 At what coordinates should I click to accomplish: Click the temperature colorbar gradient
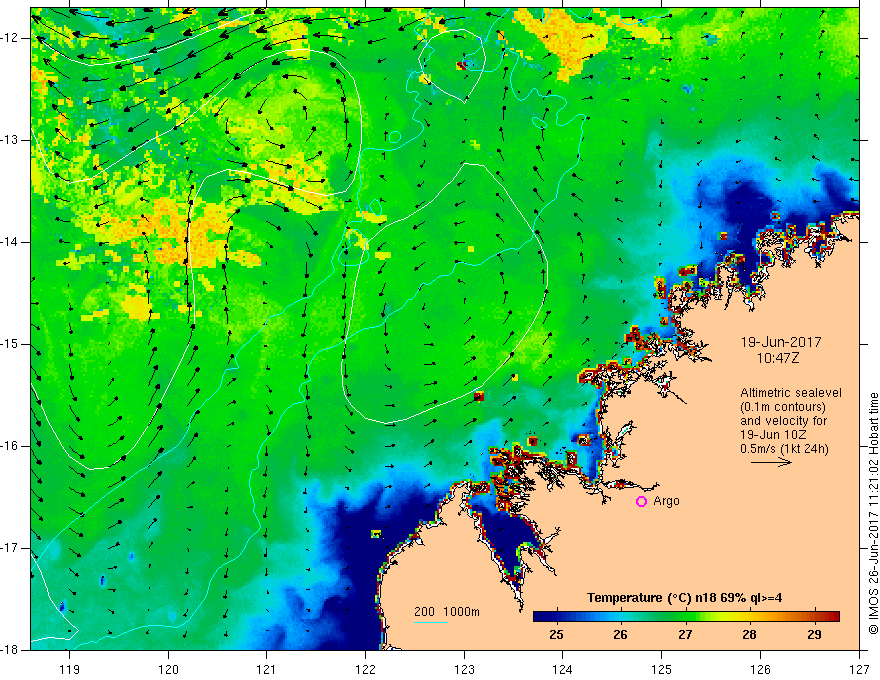686,617
